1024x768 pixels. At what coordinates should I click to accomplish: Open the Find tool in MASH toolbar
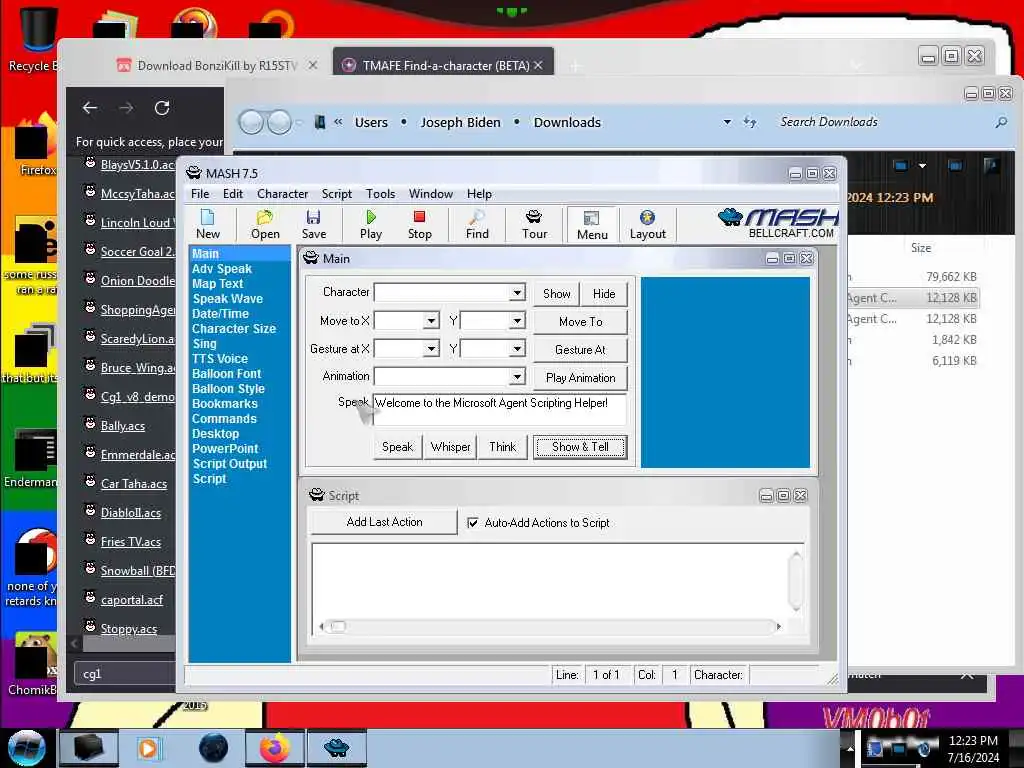click(x=477, y=224)
